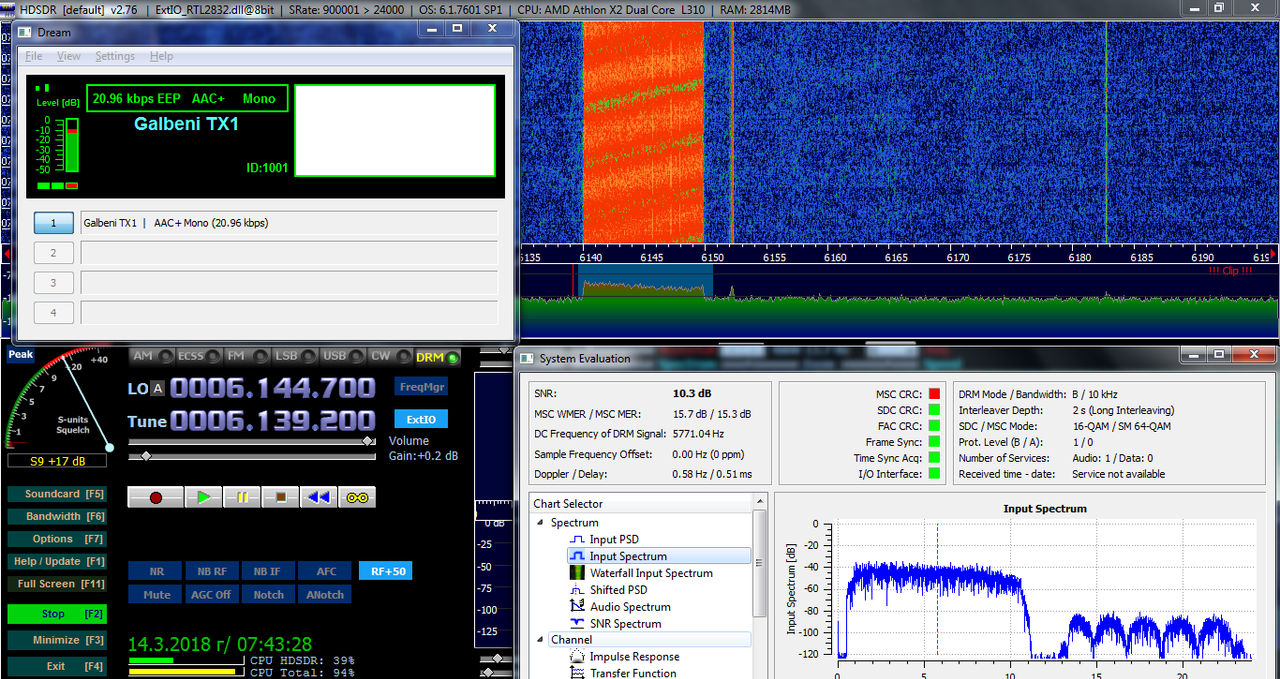Click Exit [F4] button

coord(56,666)
